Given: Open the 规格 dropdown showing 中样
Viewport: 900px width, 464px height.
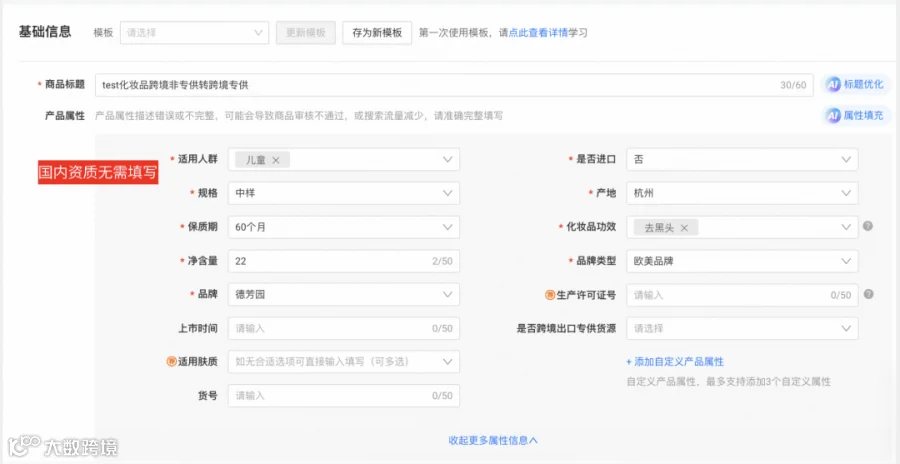Looking at the screenshot, I should pyautogui.click(x=344, y=194).
